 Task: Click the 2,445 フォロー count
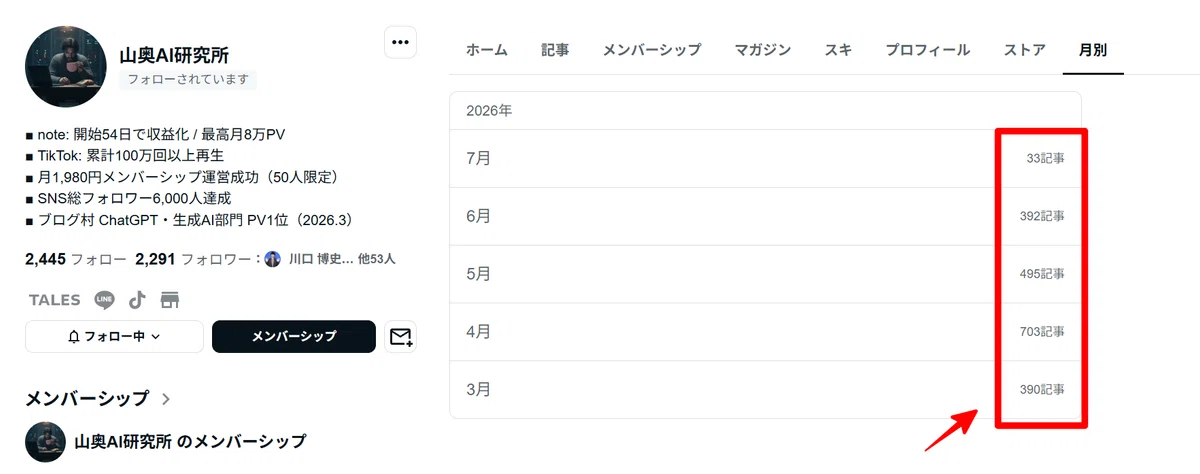(68, 259)
